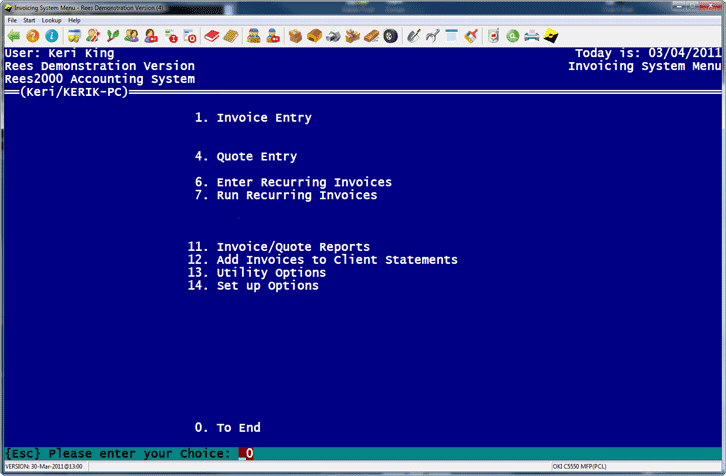Screen dimensions: 726x476
Task: Click the choice entry field at bottom
Action: tap(247, 453)
